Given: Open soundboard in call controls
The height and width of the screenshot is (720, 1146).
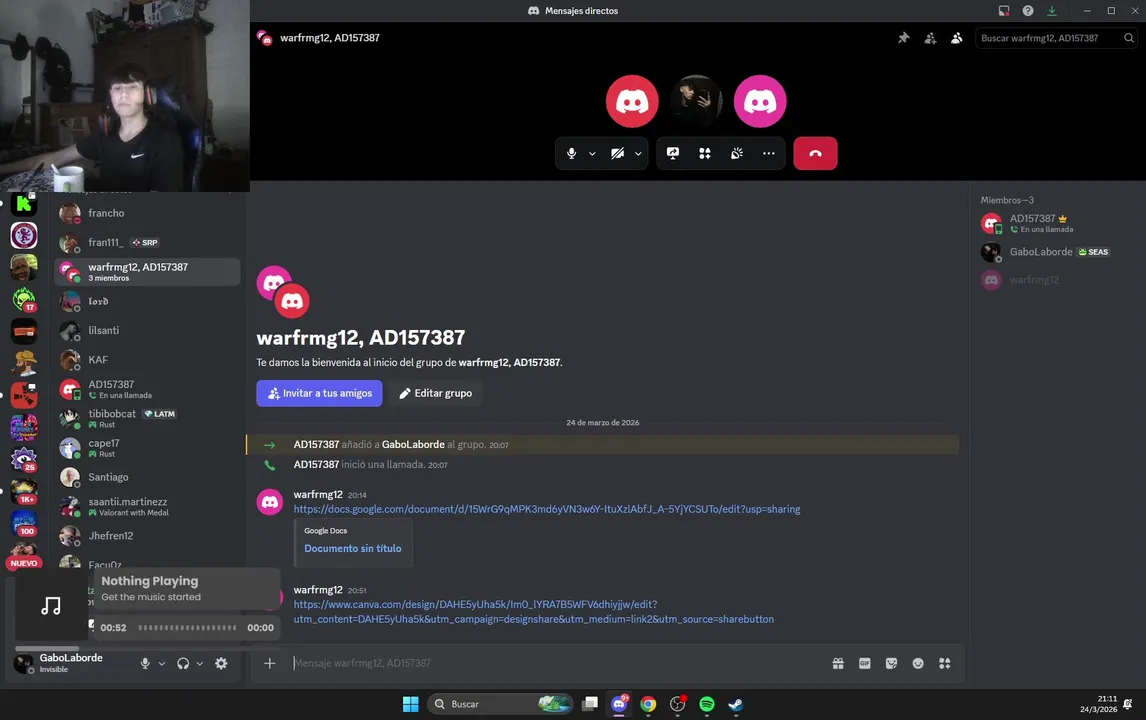Looking at the screenshot, I should 737,154.
